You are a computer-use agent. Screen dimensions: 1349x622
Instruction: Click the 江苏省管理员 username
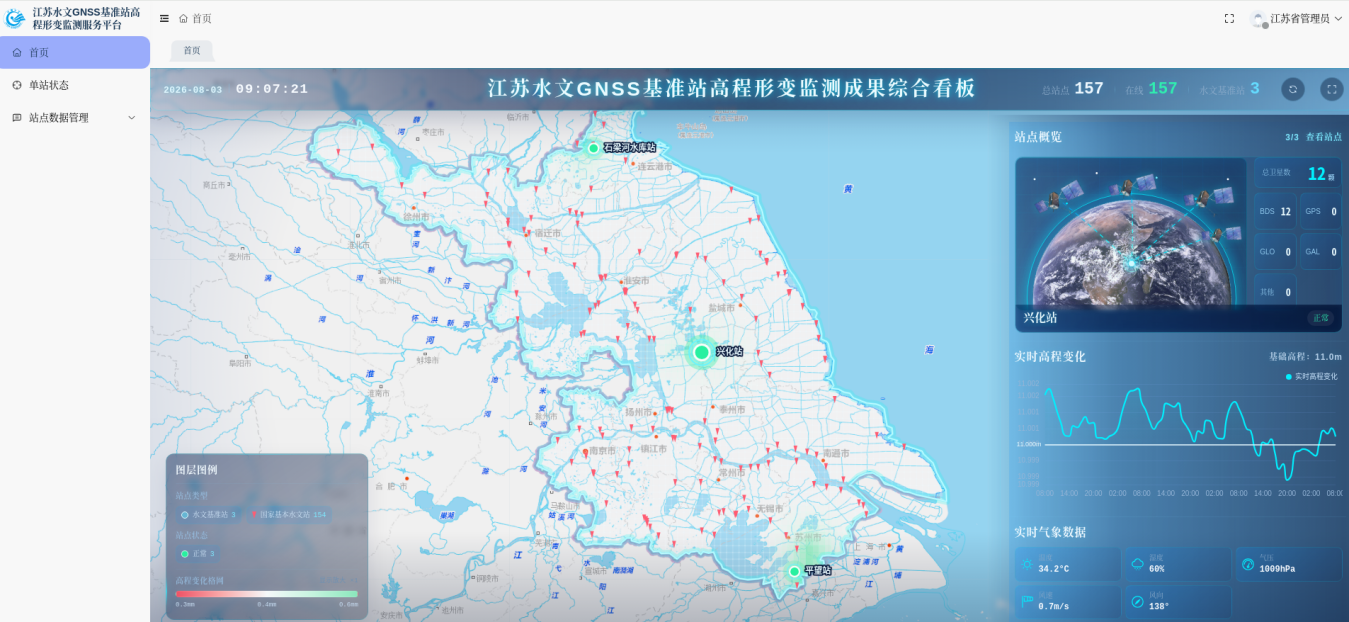tap(1300, 18)
